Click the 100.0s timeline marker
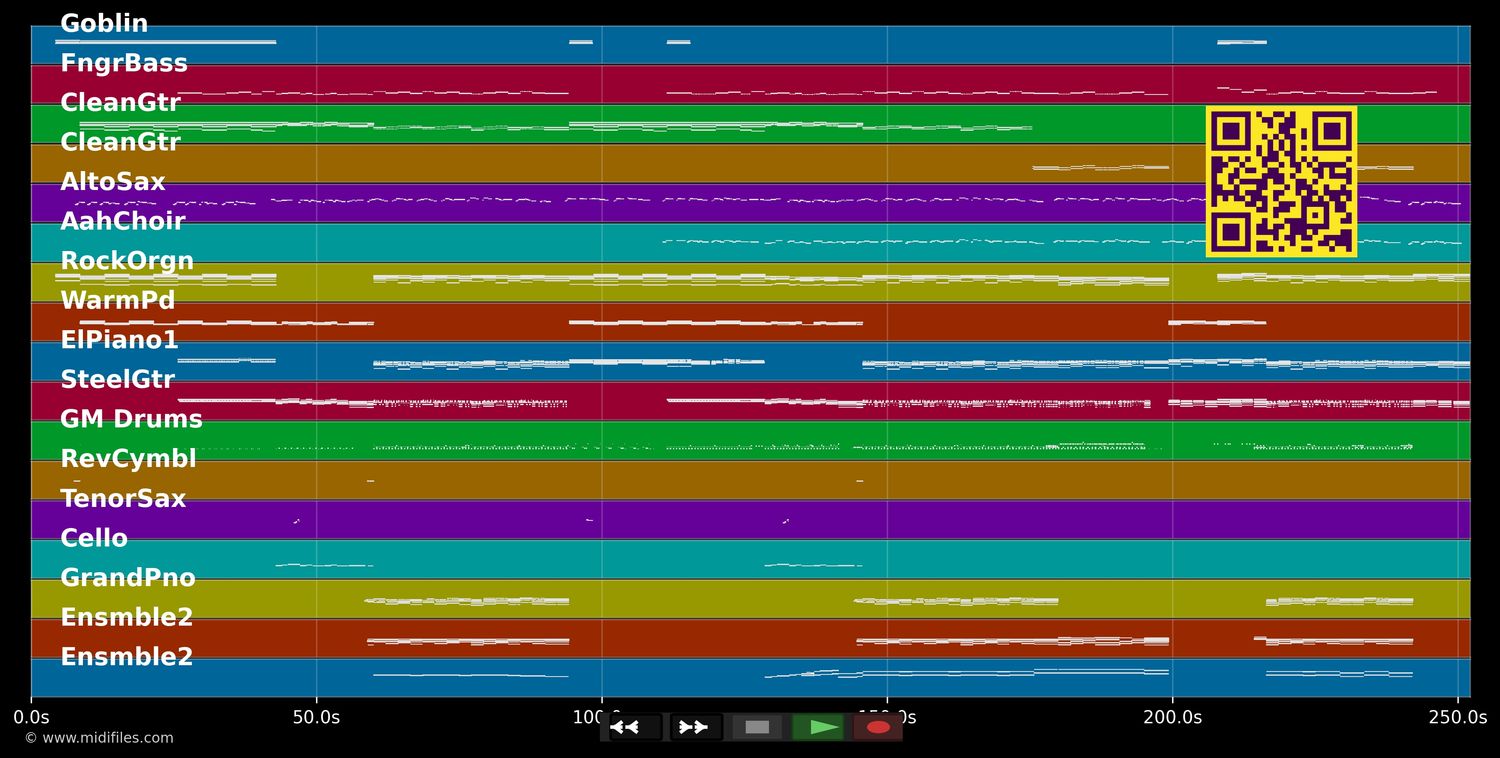The image size is (1500, 758). tap(604, 717)
